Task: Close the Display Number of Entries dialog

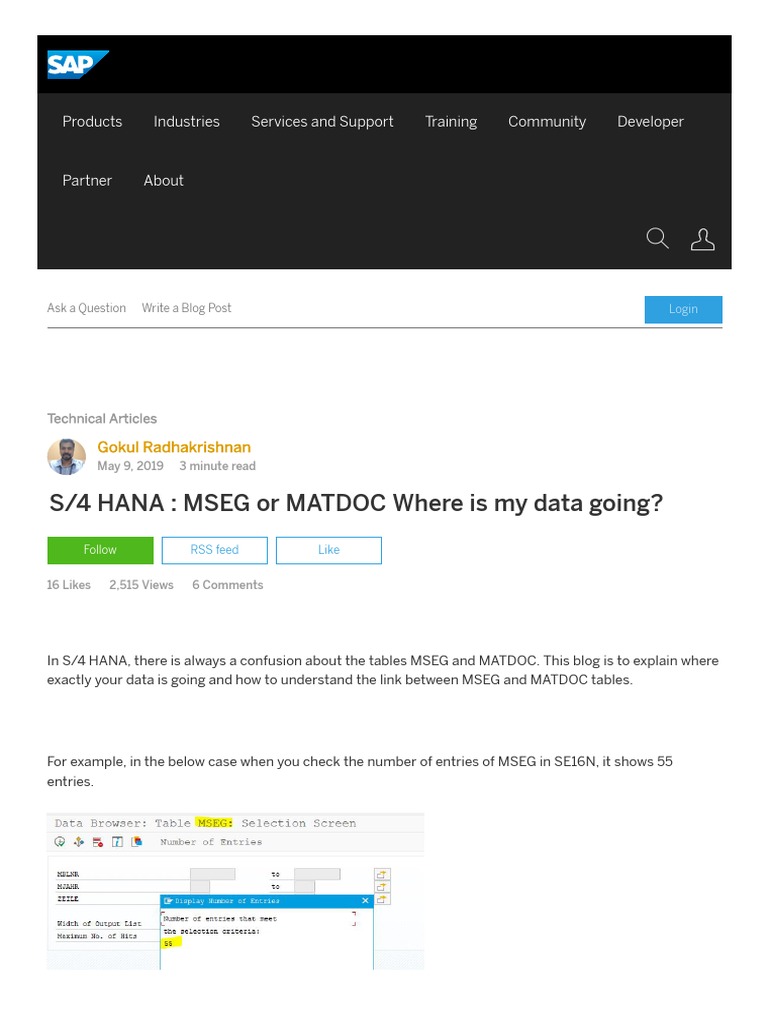Action: [365, 901]
